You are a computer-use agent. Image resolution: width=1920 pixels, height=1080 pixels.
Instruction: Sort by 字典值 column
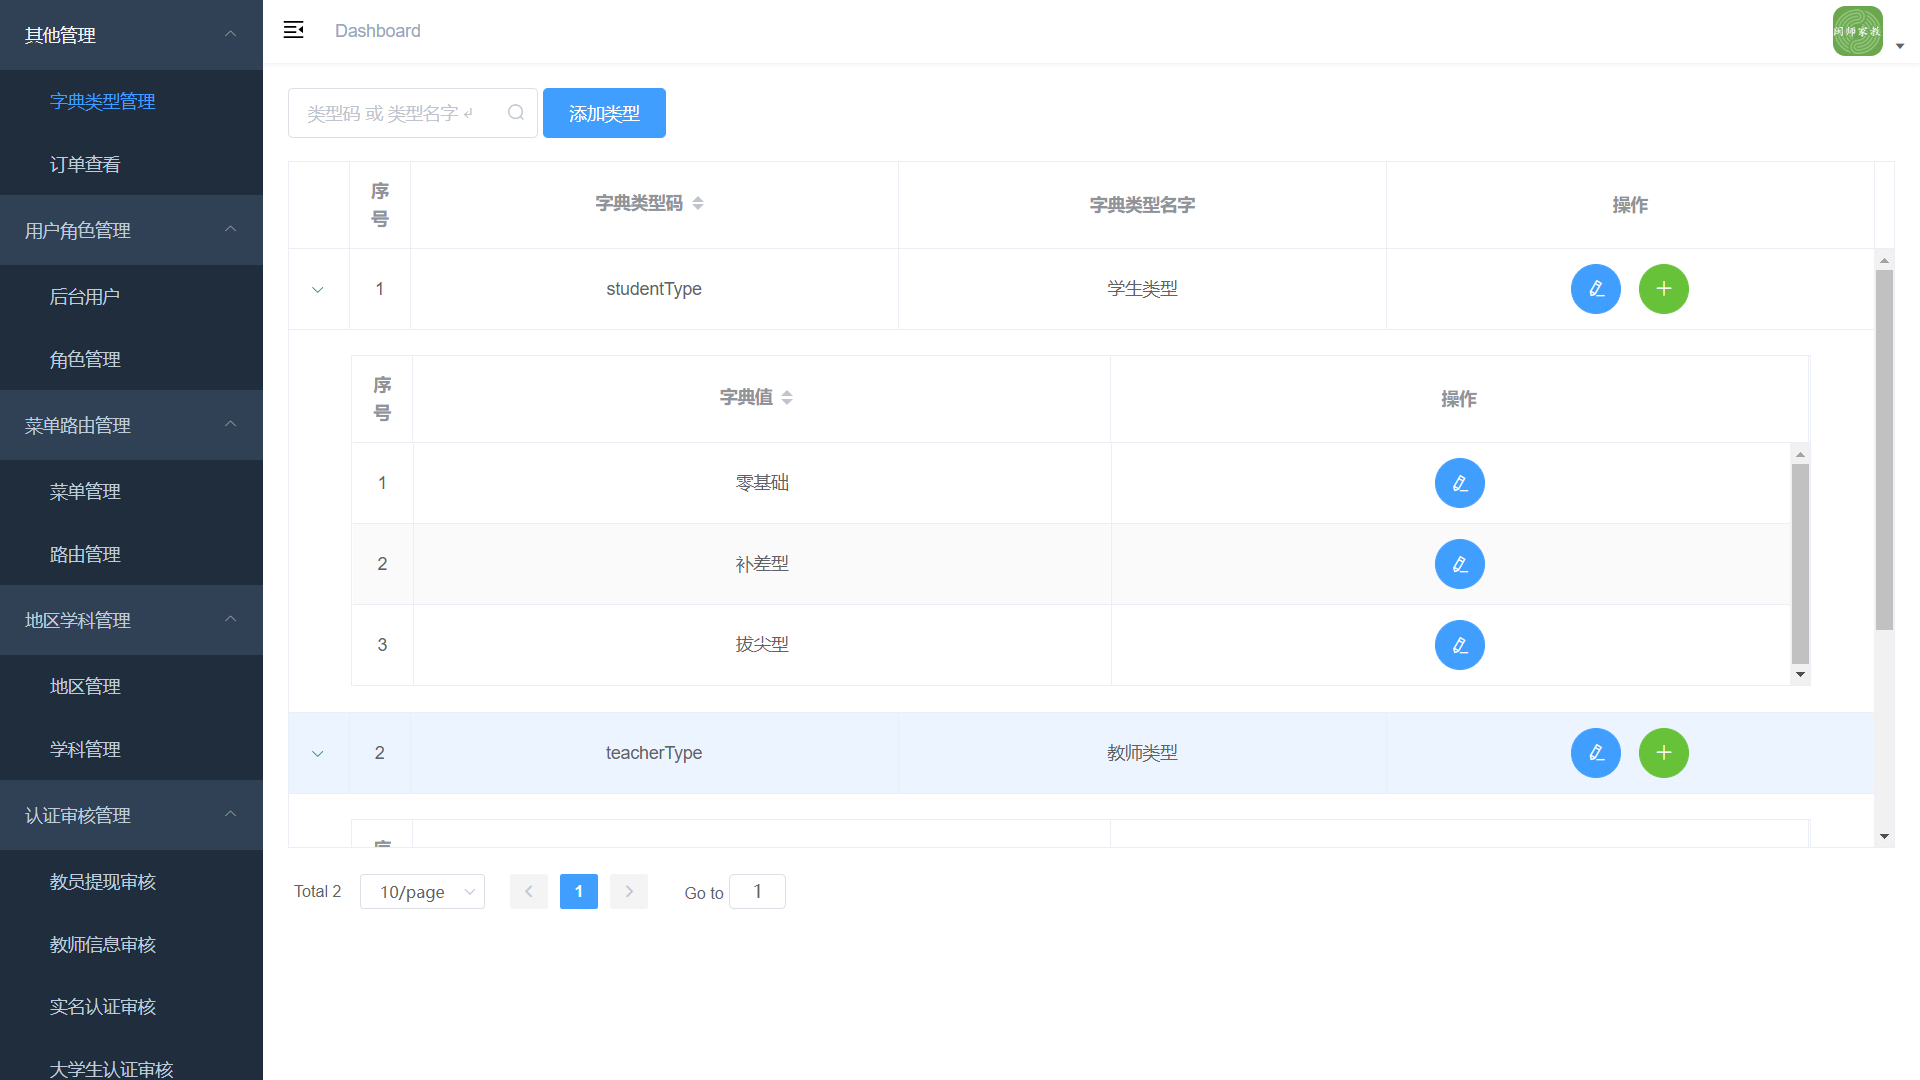tap(787, 397)
